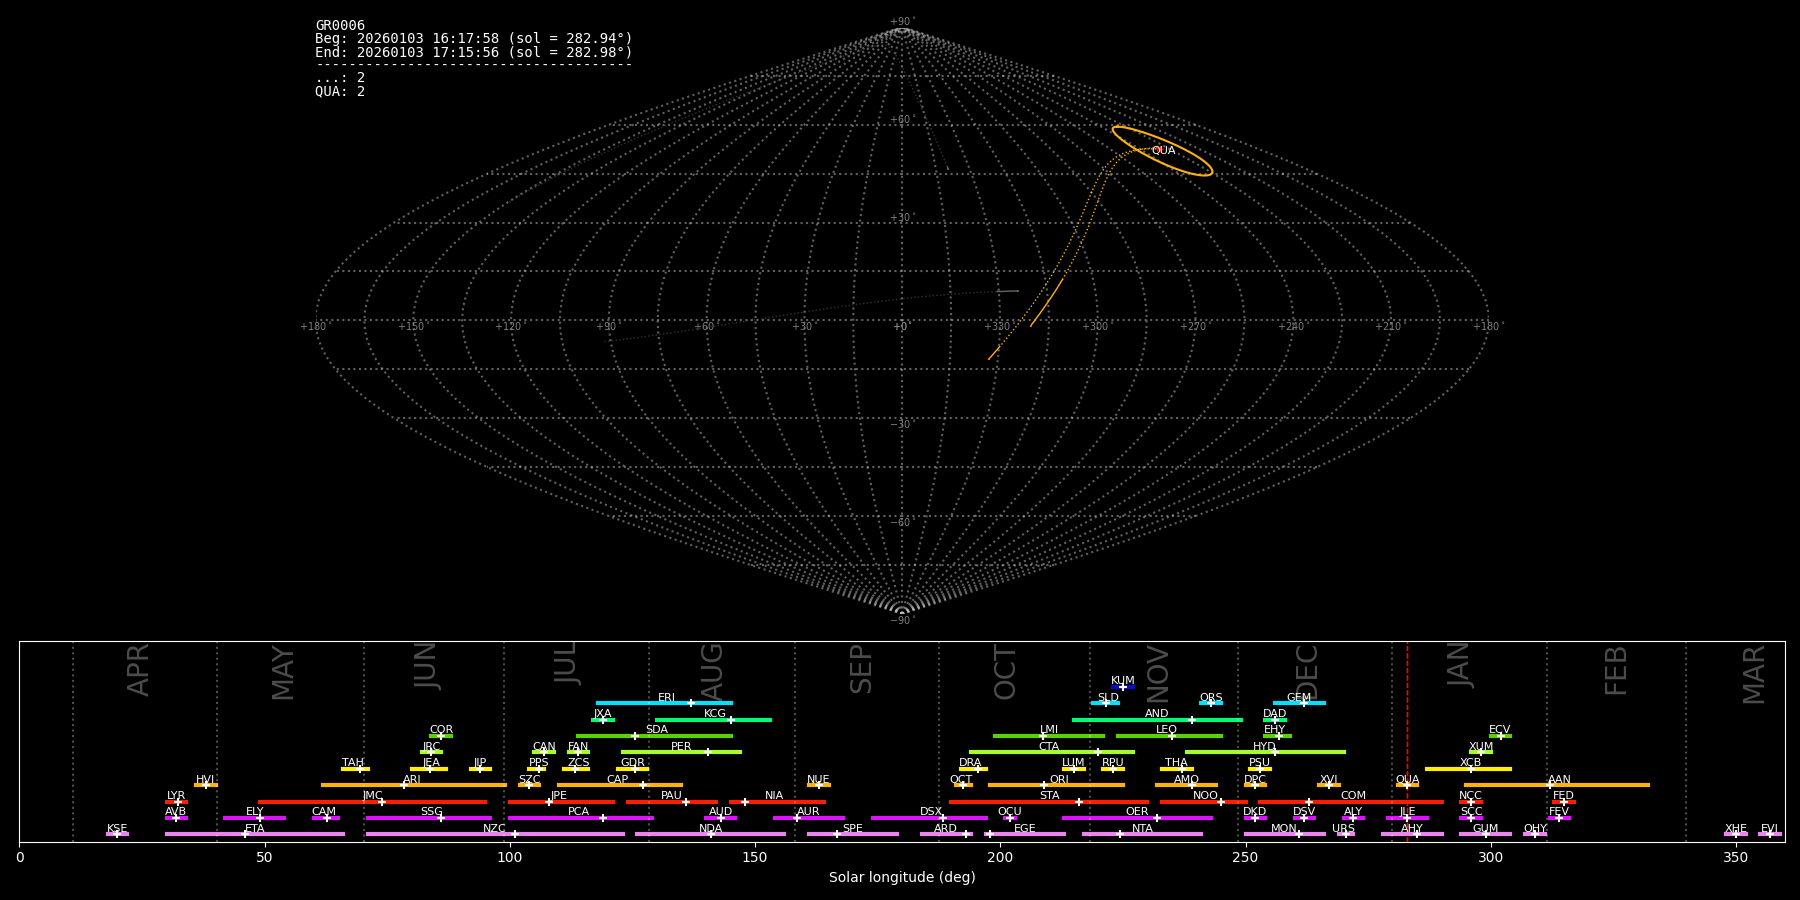
Task: Click the green ECV shower bar
Action: [x=1500, y=736]
